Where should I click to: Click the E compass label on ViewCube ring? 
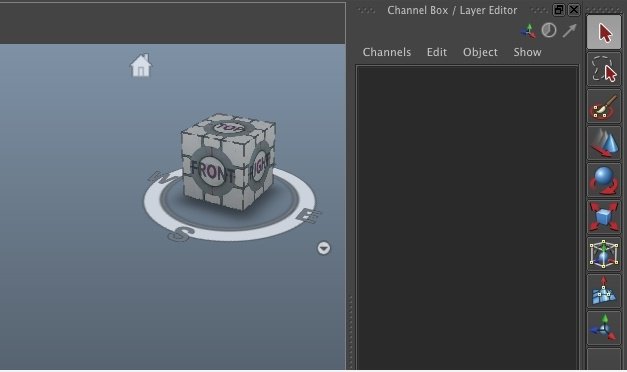tap(308, 217)
